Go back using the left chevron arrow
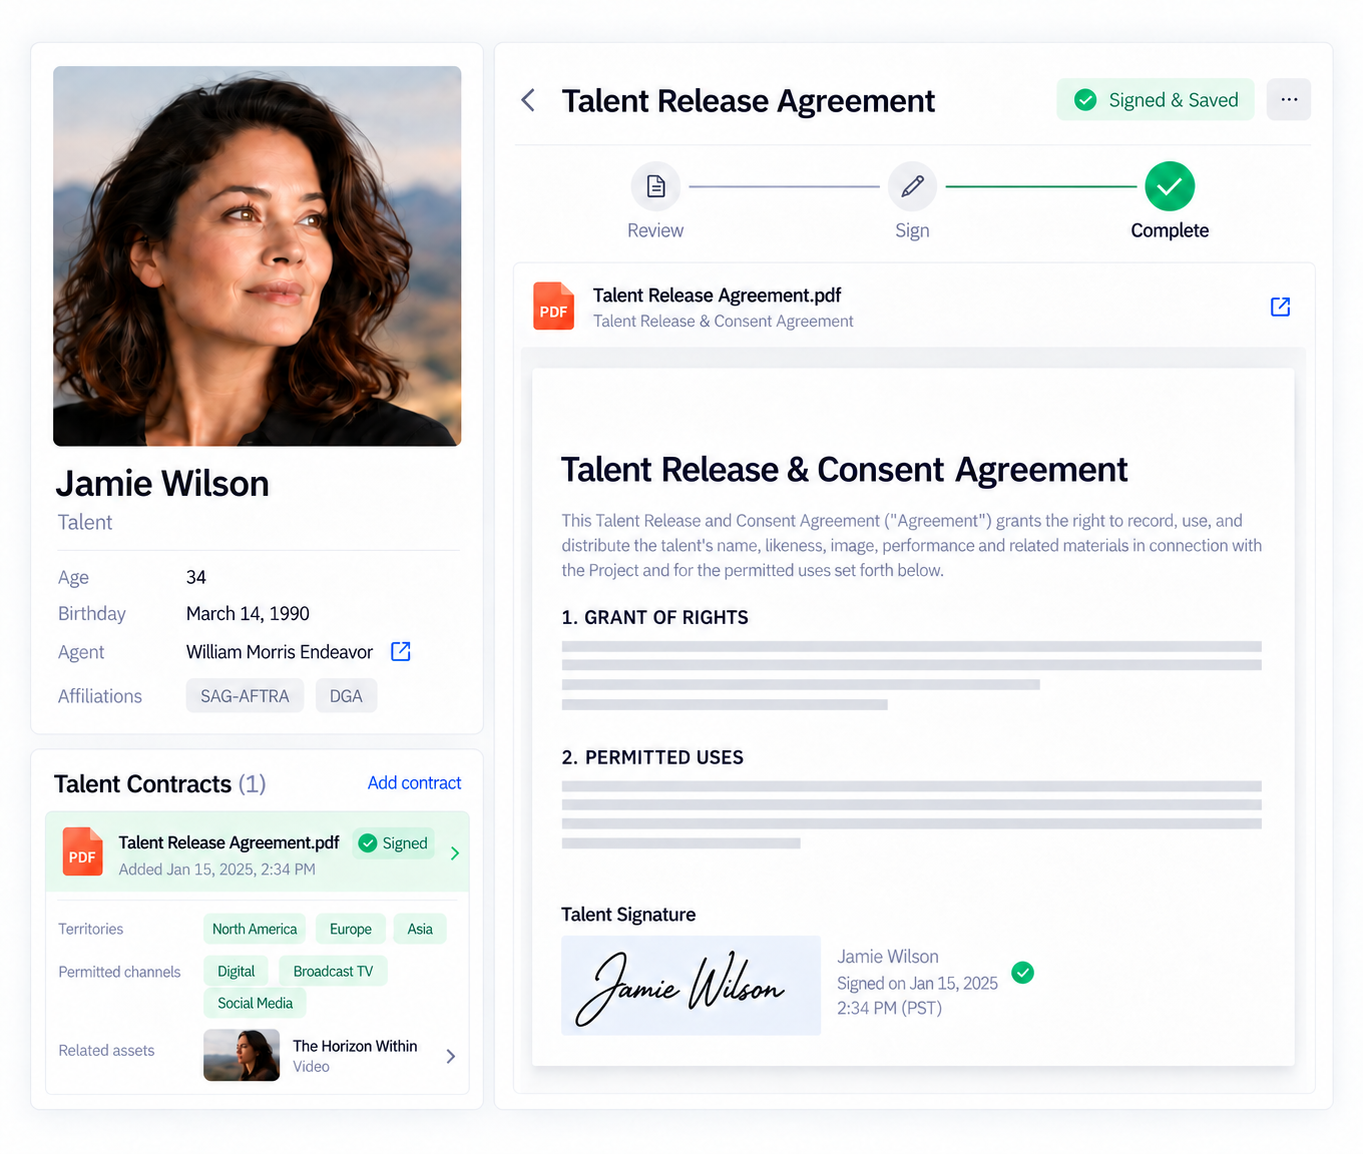This screenshot has width=1363, height=1154. (528, 100)
